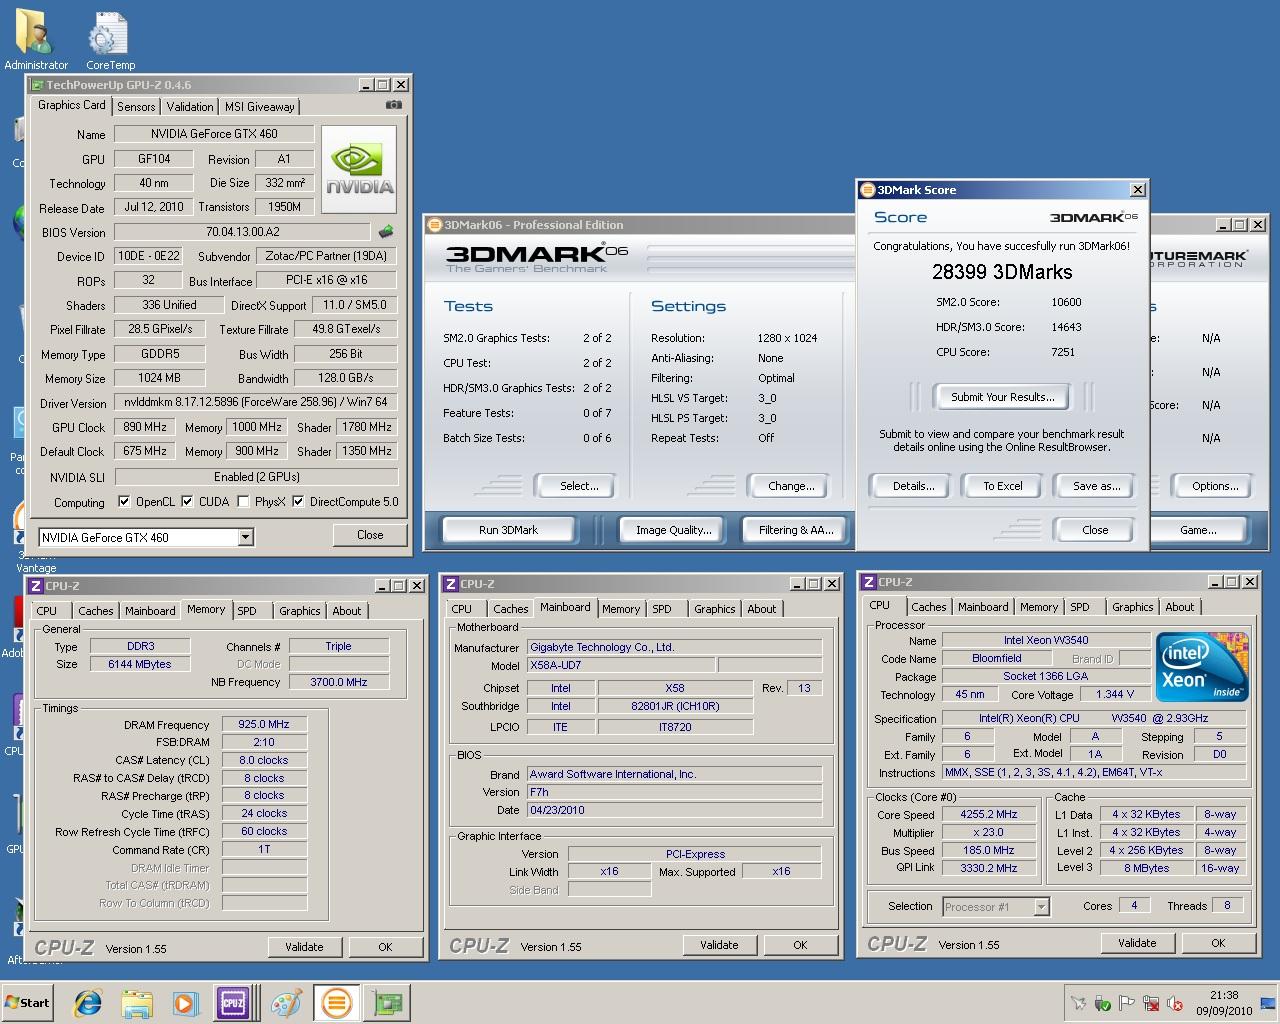The image size is (1280, 1024).
Task: Switch to CPU-Z via the taskbar icon
Action: coord(233,1003)
